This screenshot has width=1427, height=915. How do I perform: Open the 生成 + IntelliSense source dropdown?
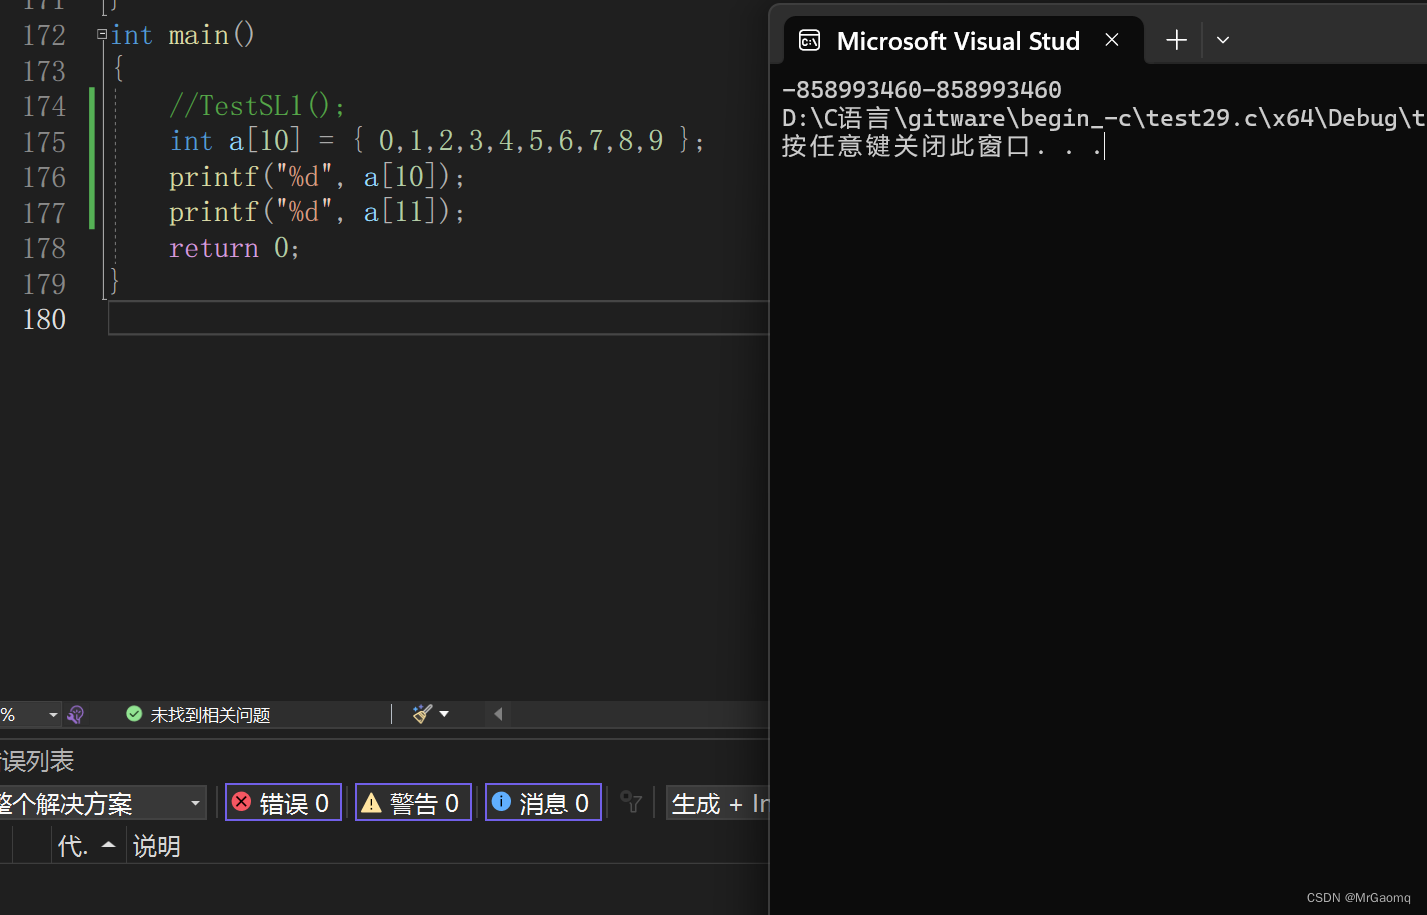pyautogui.click(x=718, y=803)
